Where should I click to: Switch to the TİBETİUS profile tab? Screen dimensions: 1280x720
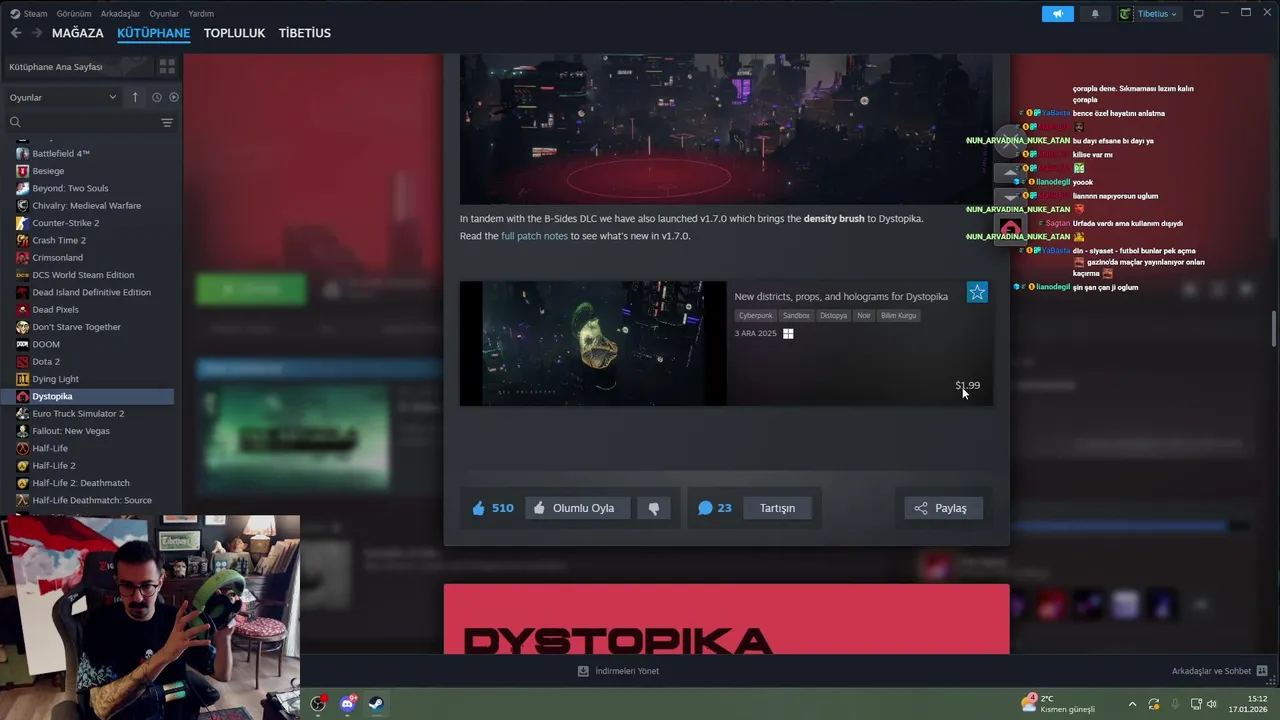tap(304, 33)
